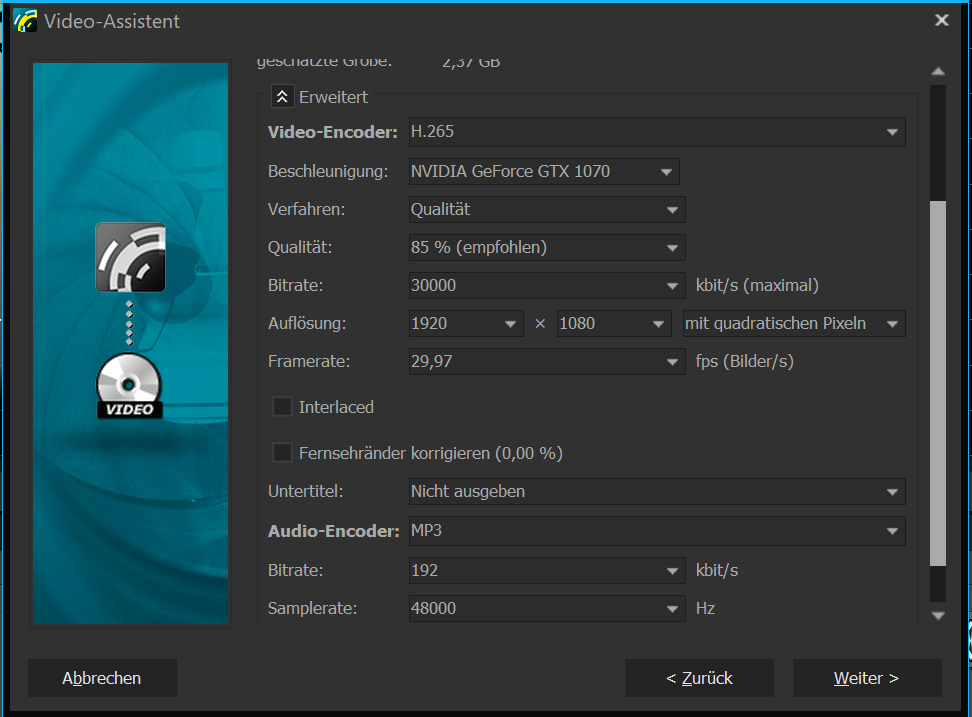Toggle Fernsehränder korrigieren checkbox
This screenshot has width=972, height=717.
(283, 453)
